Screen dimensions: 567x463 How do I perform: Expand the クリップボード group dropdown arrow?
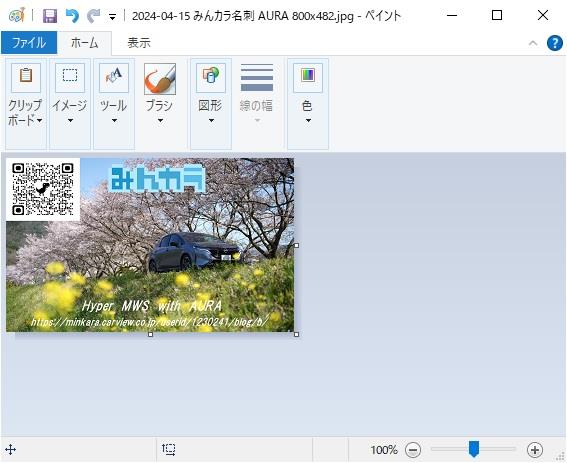tap(40, 120)
